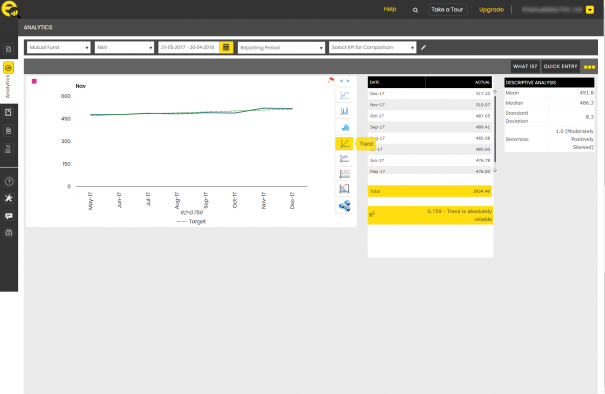Select the Analytics sidebar tab
Screen dimensions: 605x394
click(8, 81)
